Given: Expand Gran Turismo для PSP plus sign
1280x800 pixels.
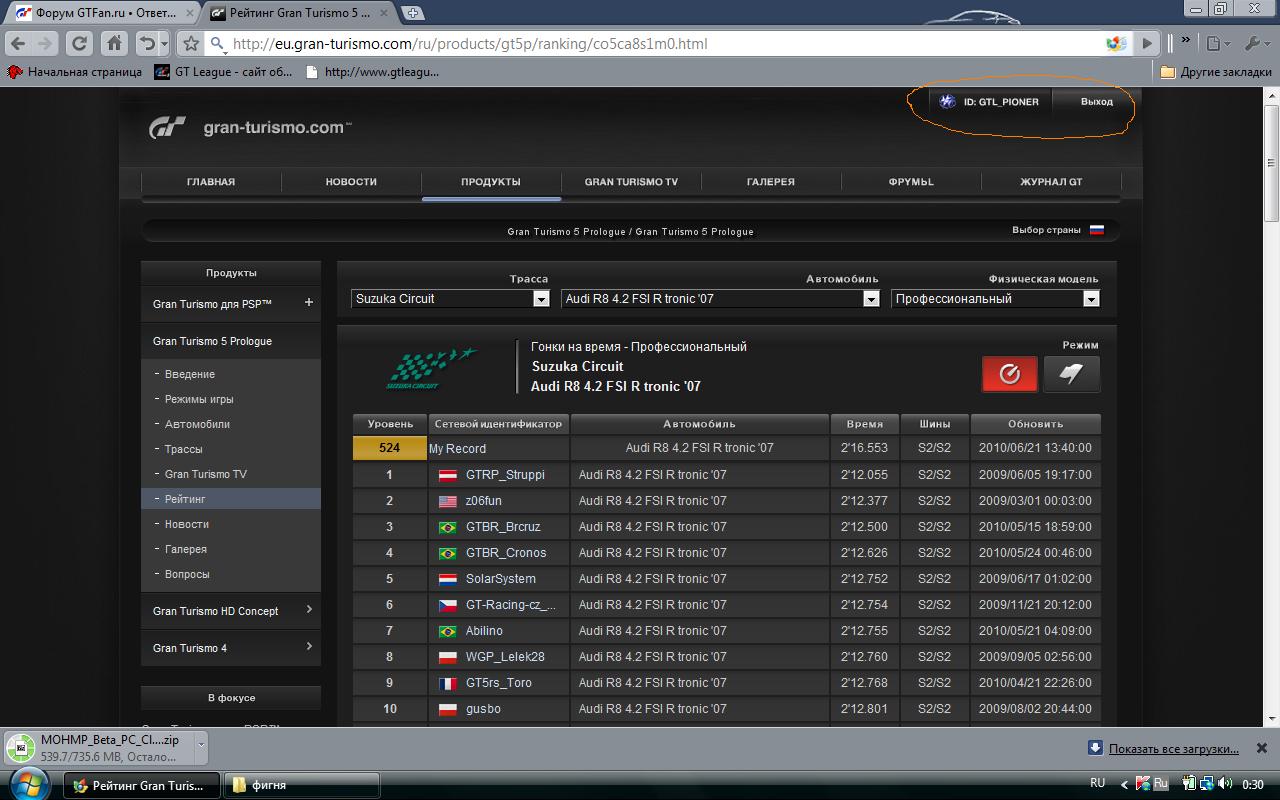Looking at the screenshot, I should pyautogui.click(x=308, y=302).
